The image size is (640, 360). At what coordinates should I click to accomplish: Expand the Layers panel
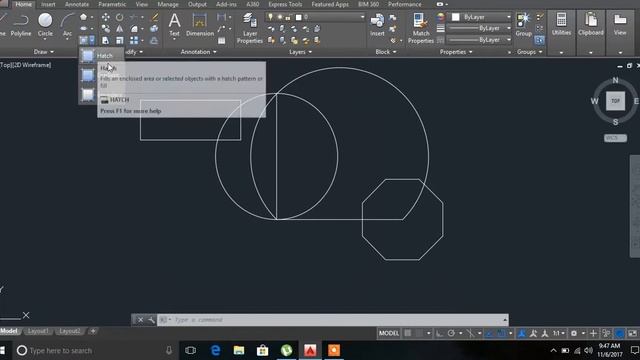[300, 52]
